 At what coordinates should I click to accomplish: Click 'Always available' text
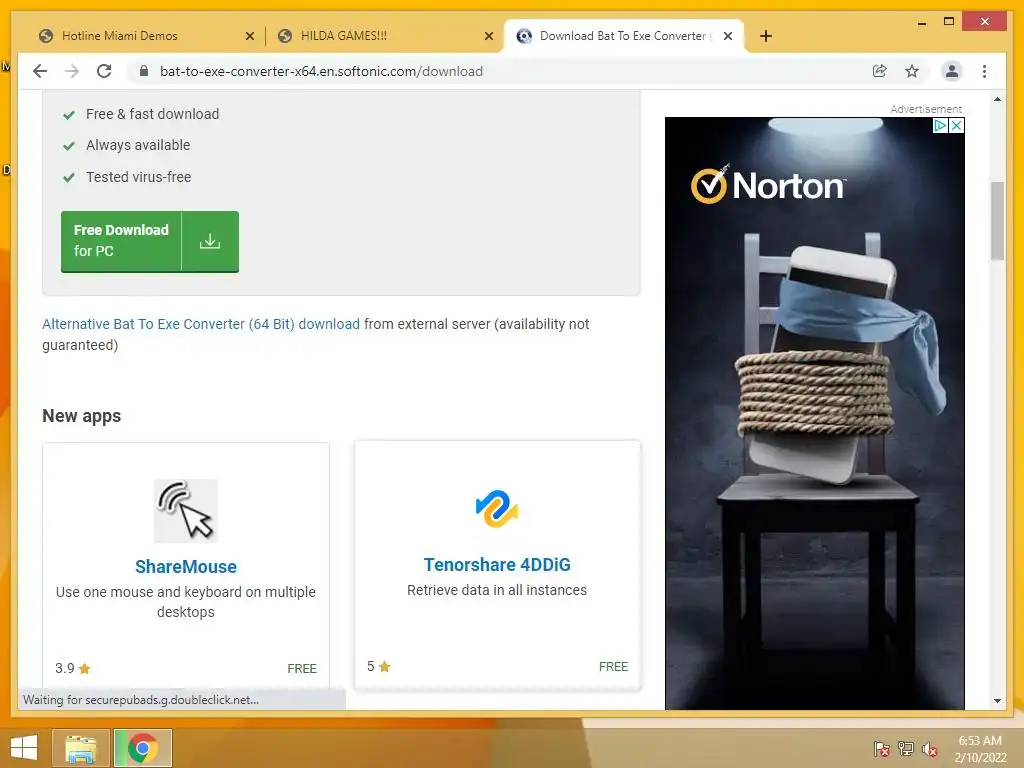tap(138, 145)
